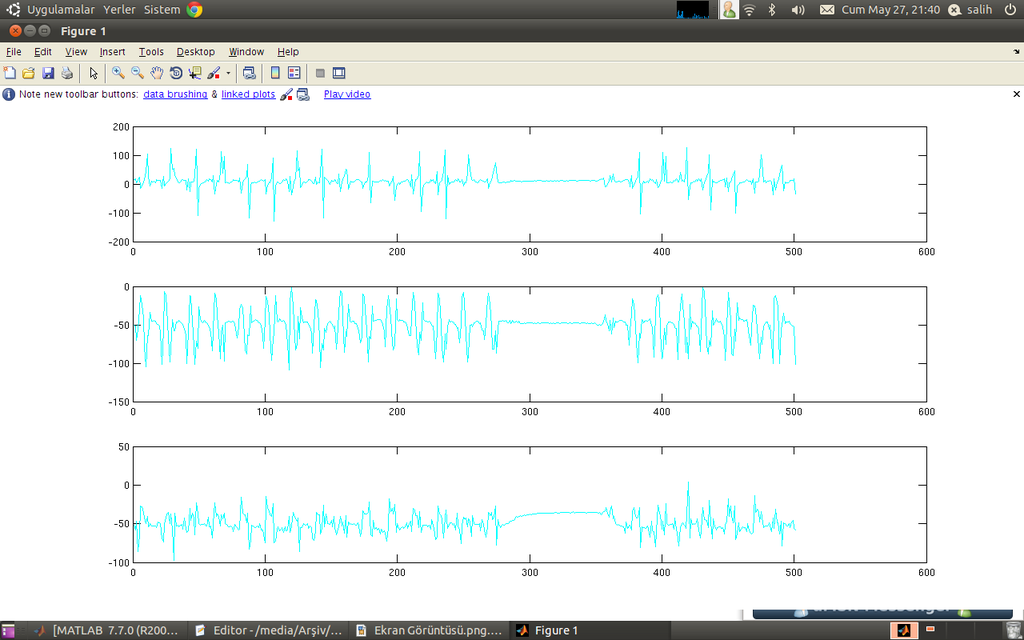
Task: Open the Window menu
Action: click(246, 52)
